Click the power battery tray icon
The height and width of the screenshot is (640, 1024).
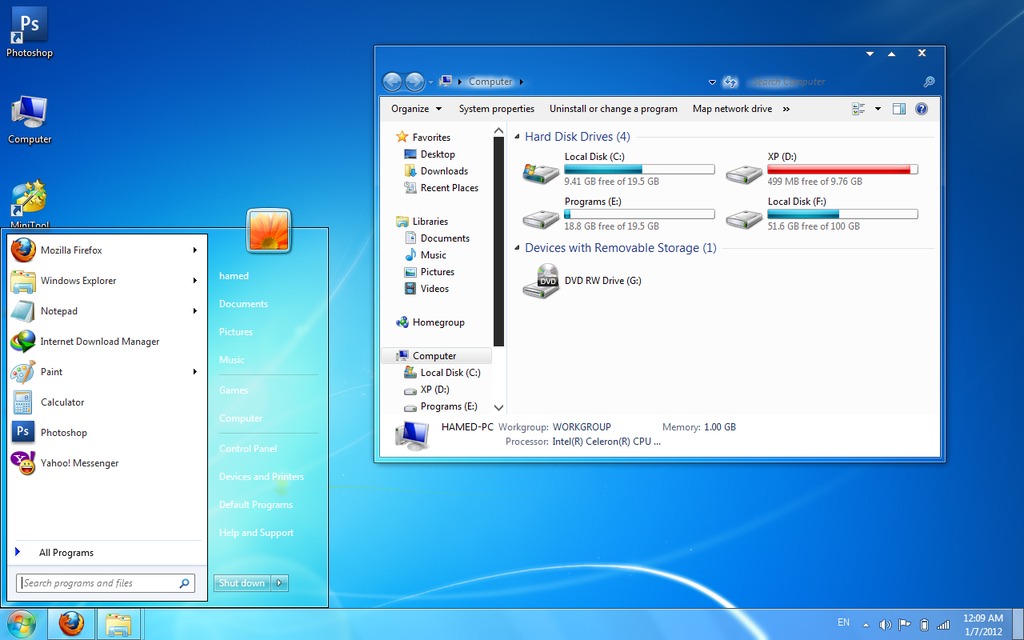tap(924, 625)
